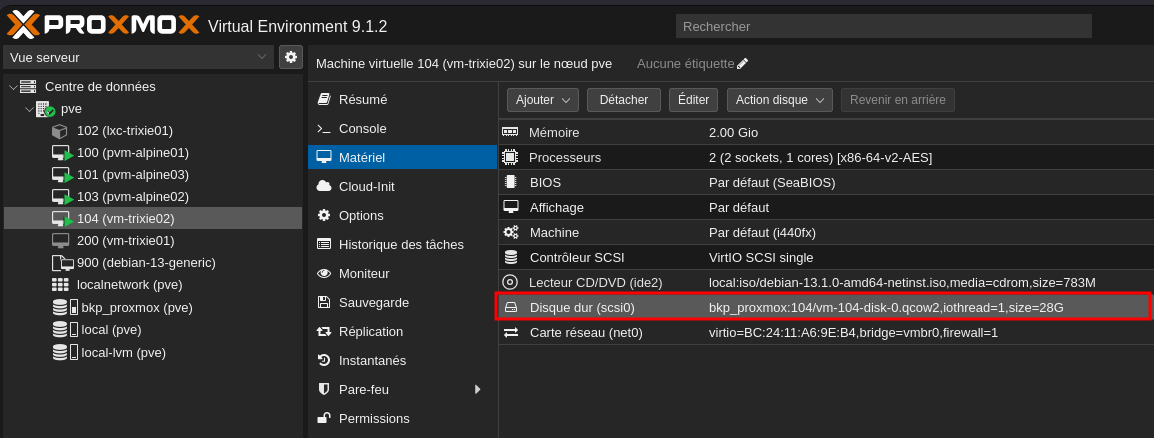Image resolution: width=1154 pixels, height=438 pixels.
Task: Expand the Pare-feu submenu arrow
Action: tap(478, 389)
